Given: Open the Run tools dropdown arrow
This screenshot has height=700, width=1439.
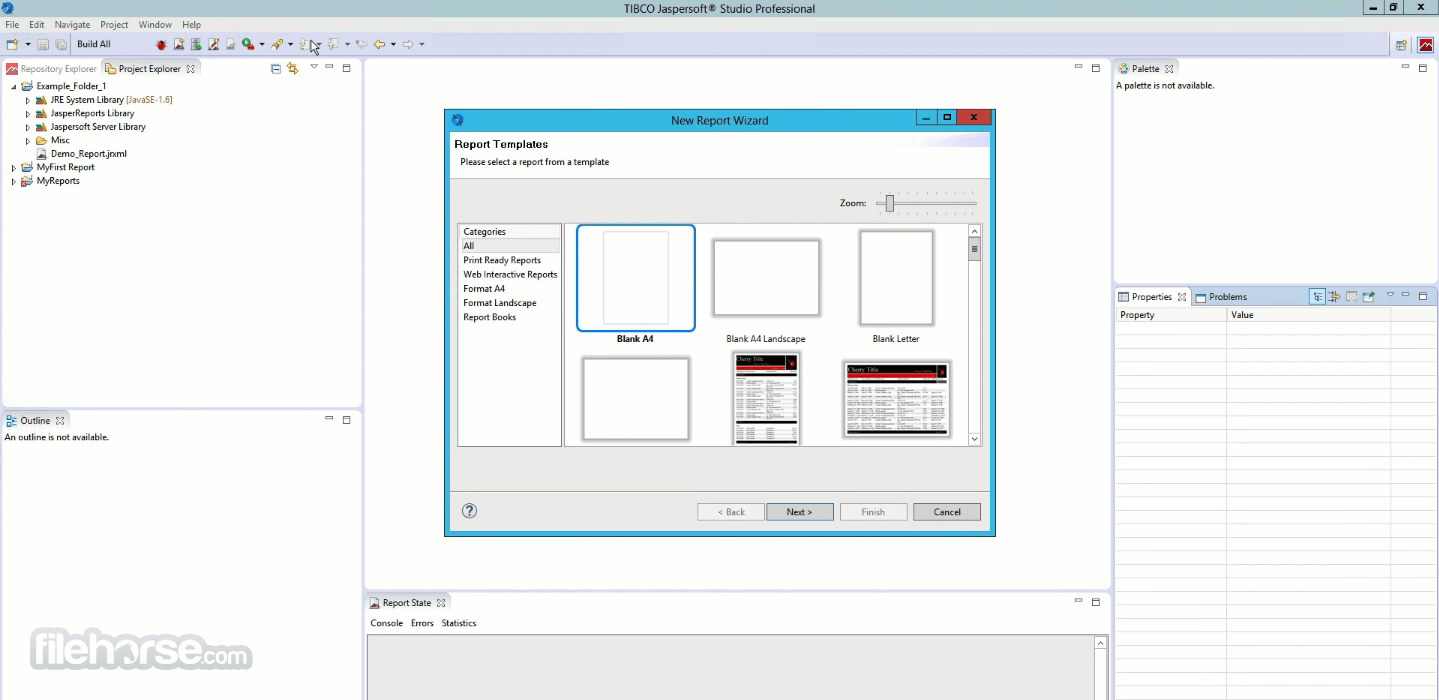Looking at the screenshot, I should tap(262, 44).
